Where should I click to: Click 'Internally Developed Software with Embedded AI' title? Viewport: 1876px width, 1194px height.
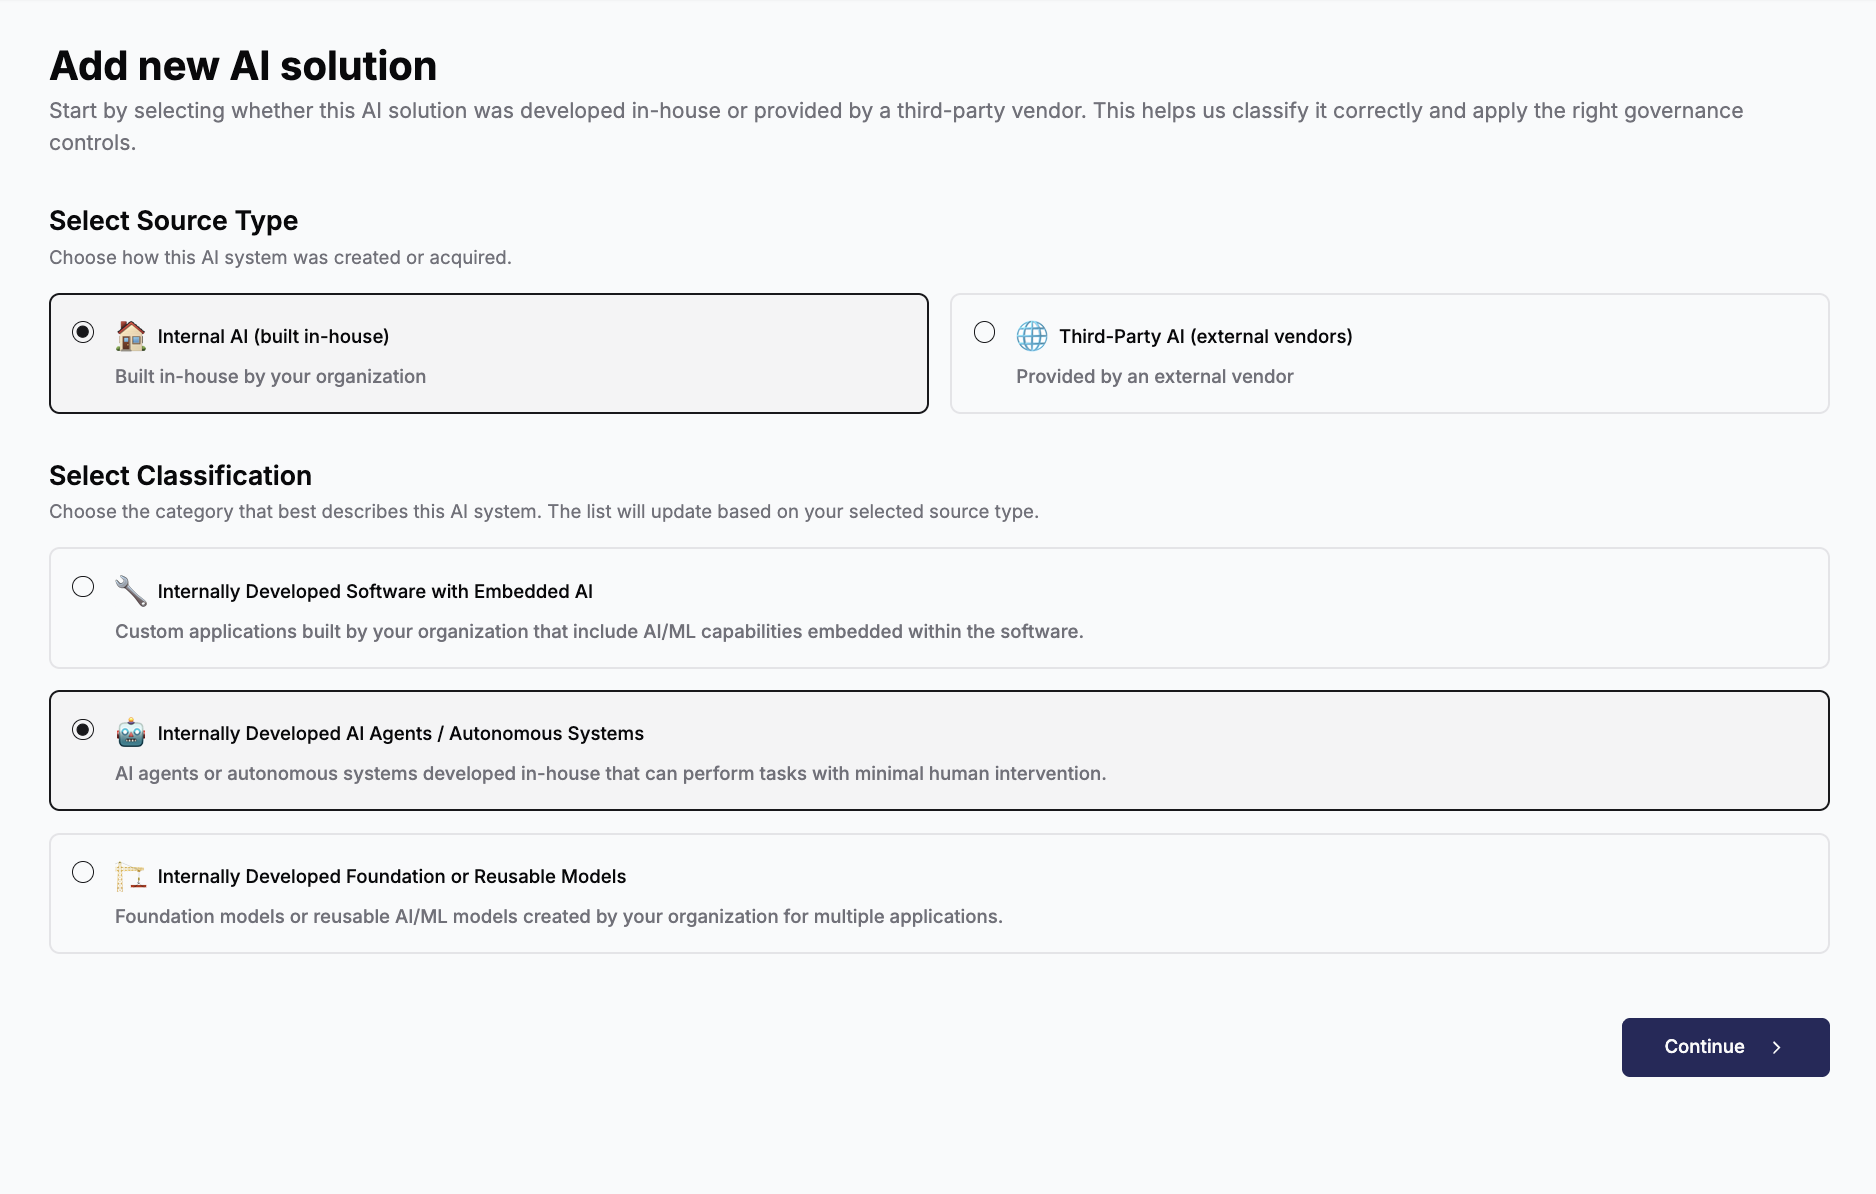pyautogui.click(x=375, y=591)
